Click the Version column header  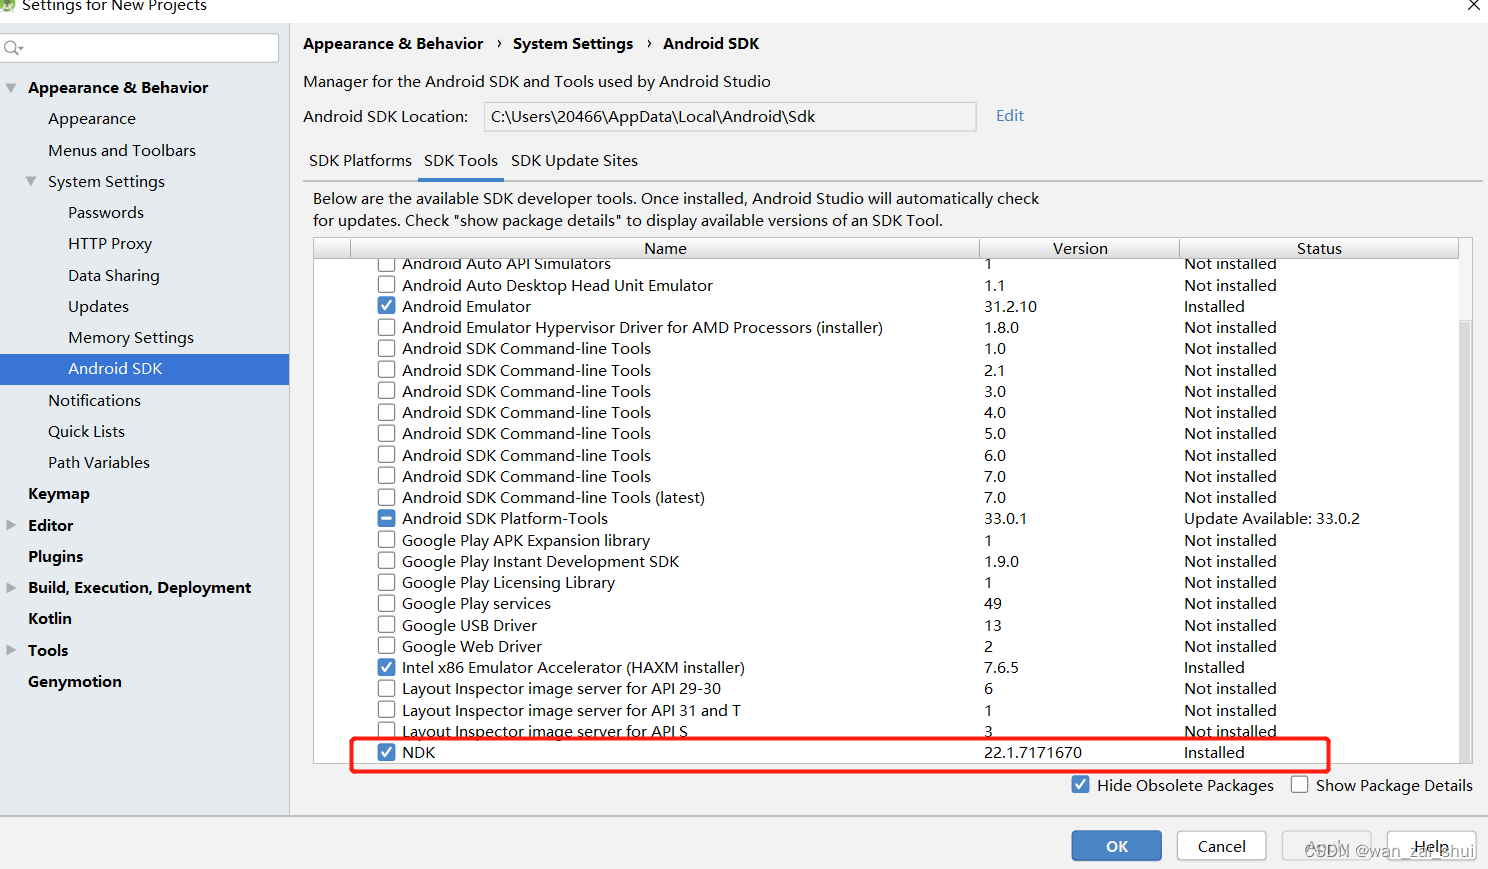pyautogui.click(x=1080, y=249)
